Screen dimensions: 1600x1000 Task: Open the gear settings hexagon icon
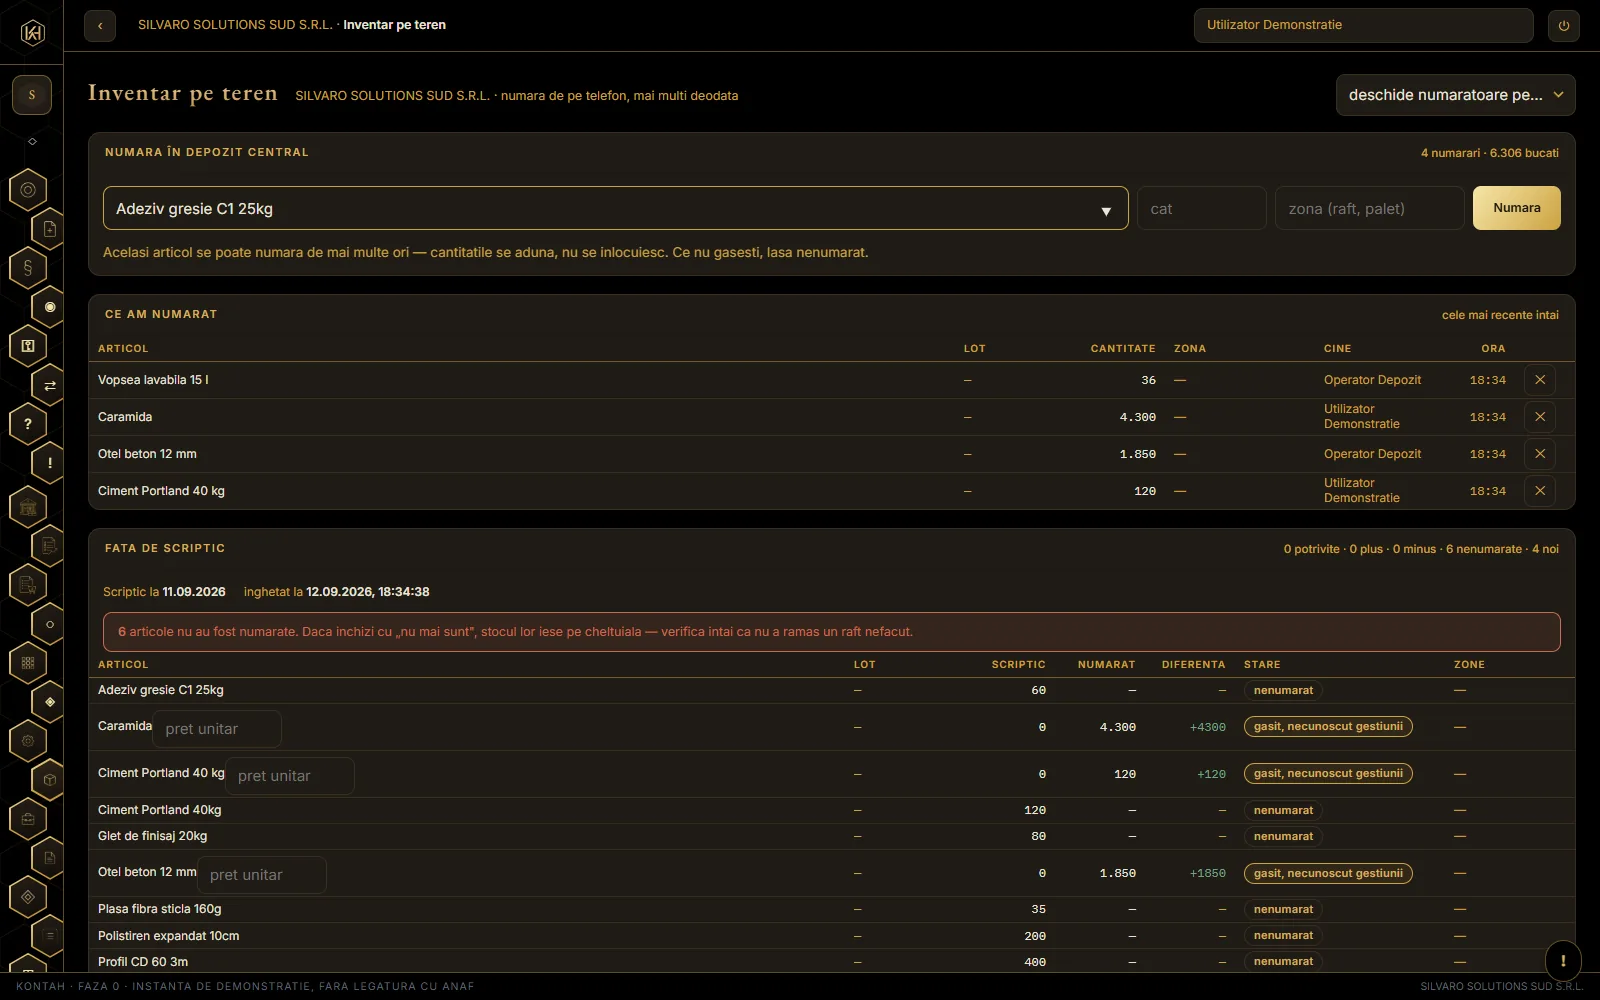[28, 741]
